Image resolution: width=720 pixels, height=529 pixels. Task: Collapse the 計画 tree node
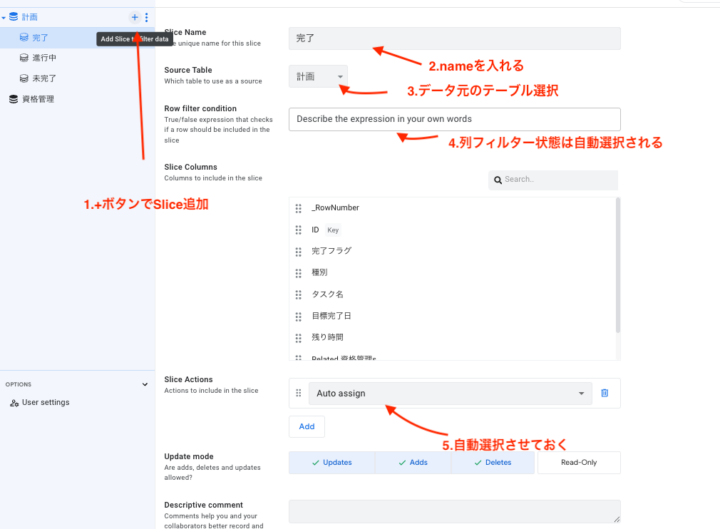[3, 17]
